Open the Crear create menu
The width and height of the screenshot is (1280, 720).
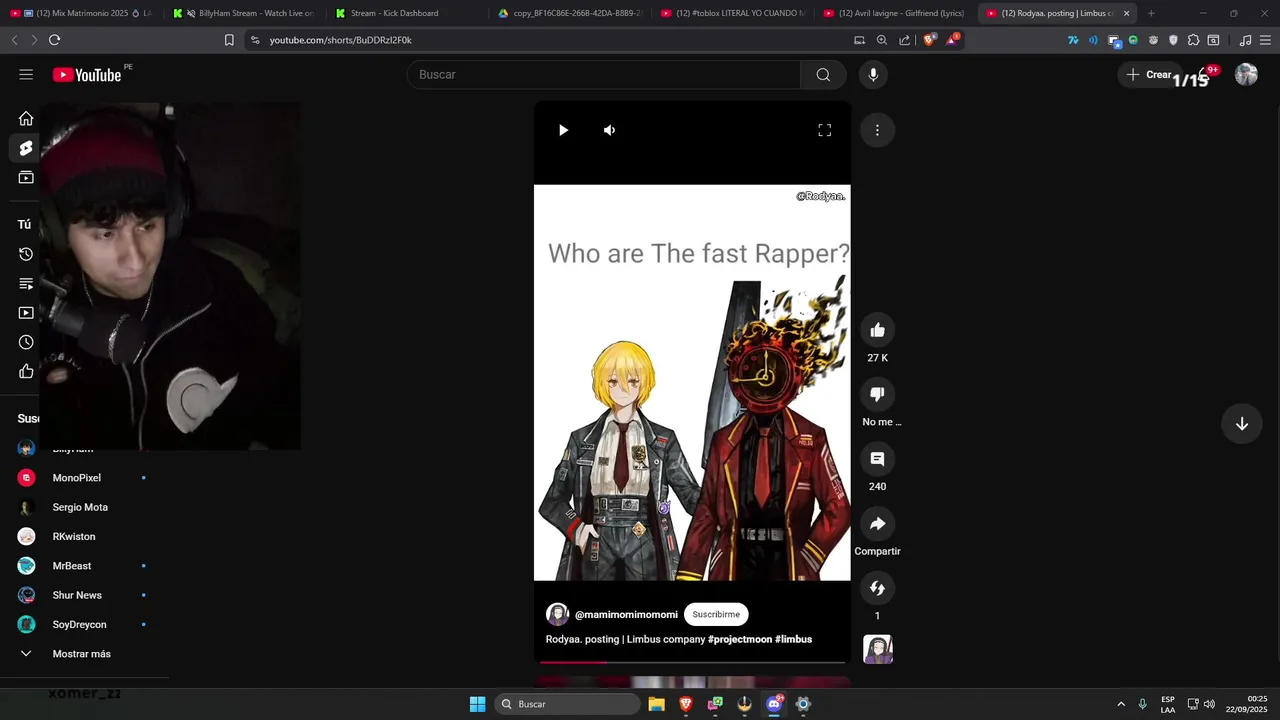click(x=1149, y=75)
